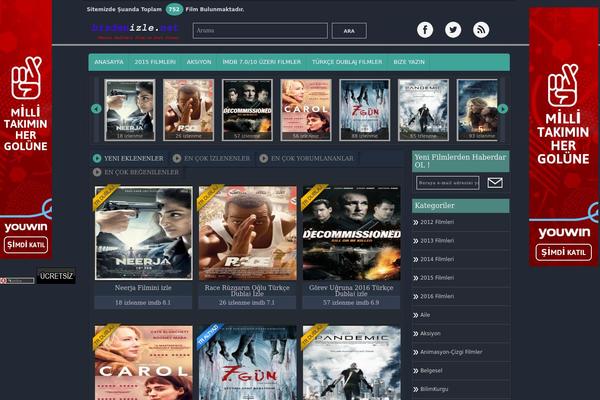
Task: Open large Pandemic movie poster
Action: 351,362
